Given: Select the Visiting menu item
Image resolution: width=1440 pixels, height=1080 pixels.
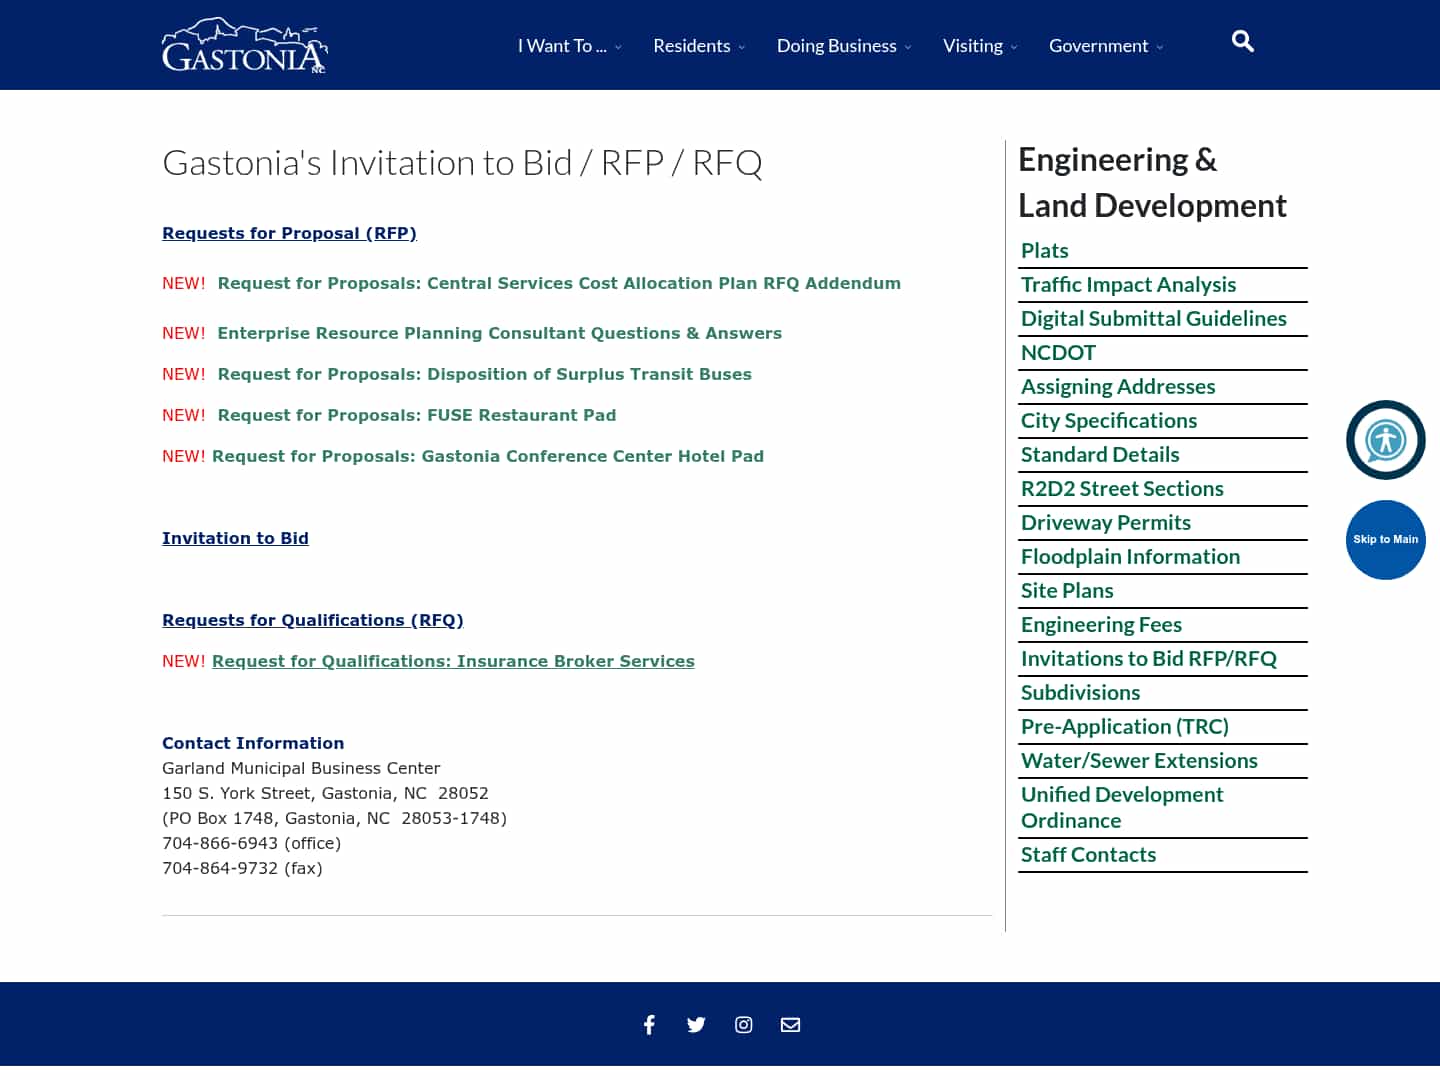Looking at the screenshot, I should [972, 45].
